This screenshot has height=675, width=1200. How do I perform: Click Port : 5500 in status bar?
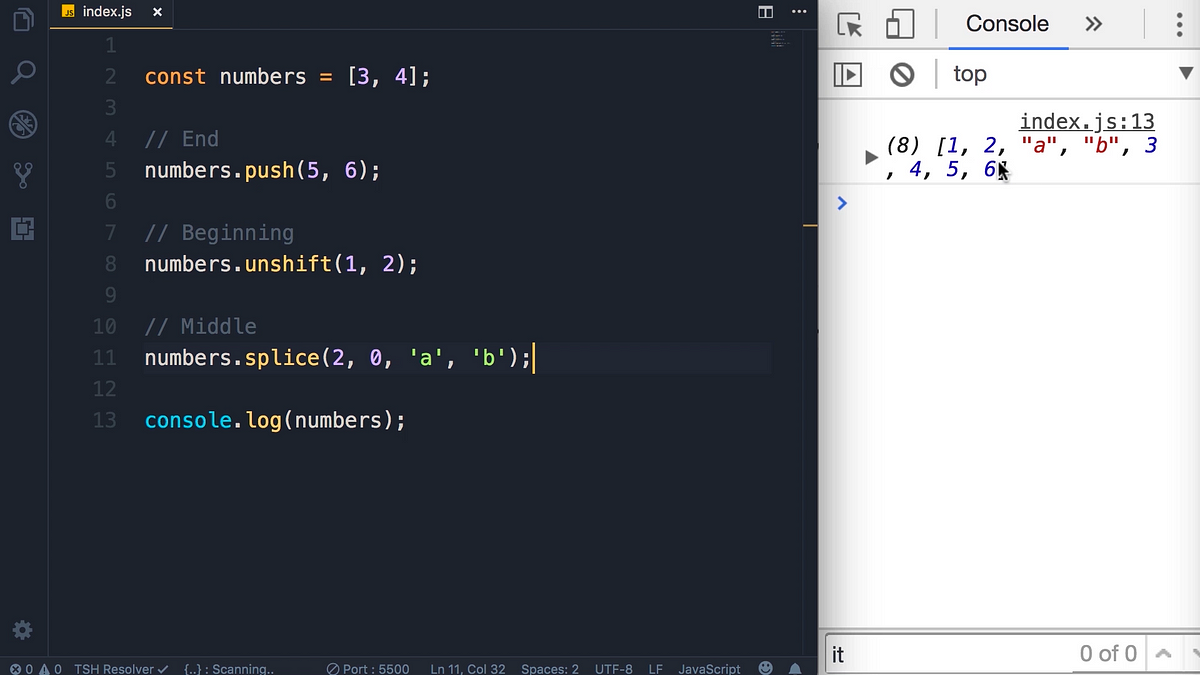pyautogui.click(x=368, y=668)
